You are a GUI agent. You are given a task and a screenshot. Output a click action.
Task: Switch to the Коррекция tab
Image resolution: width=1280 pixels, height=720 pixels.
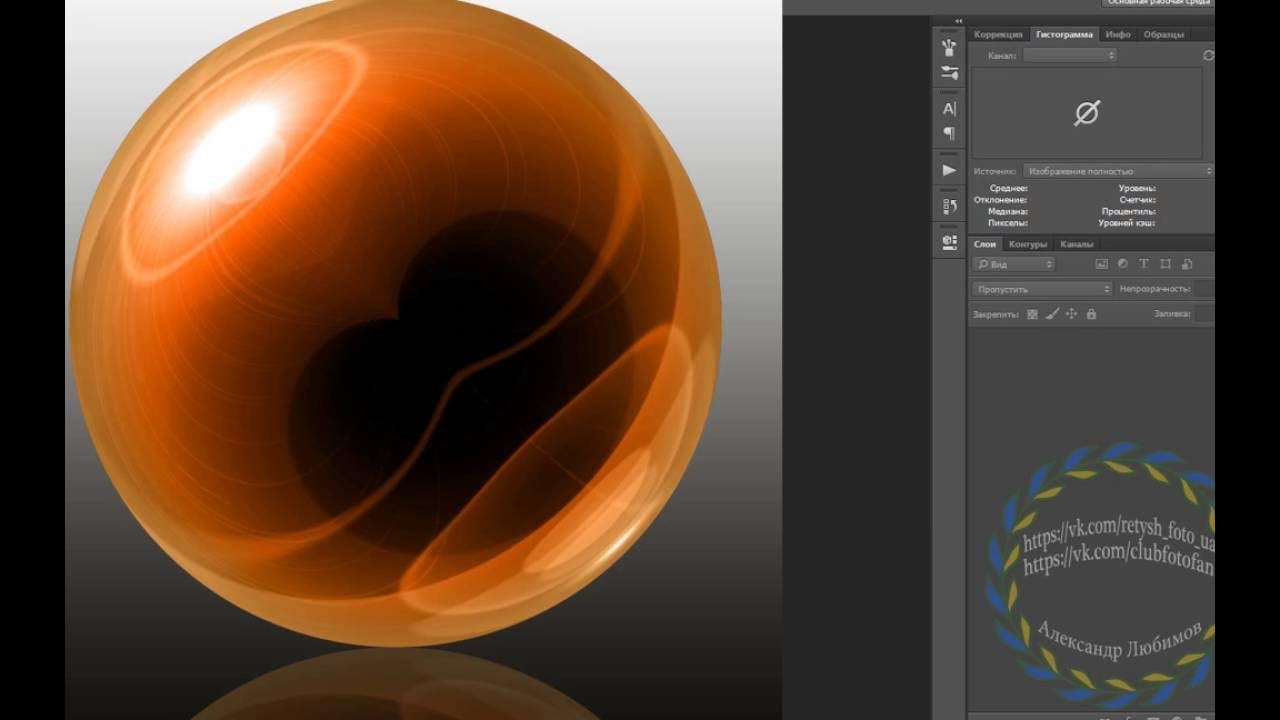[x=998, y=34]
